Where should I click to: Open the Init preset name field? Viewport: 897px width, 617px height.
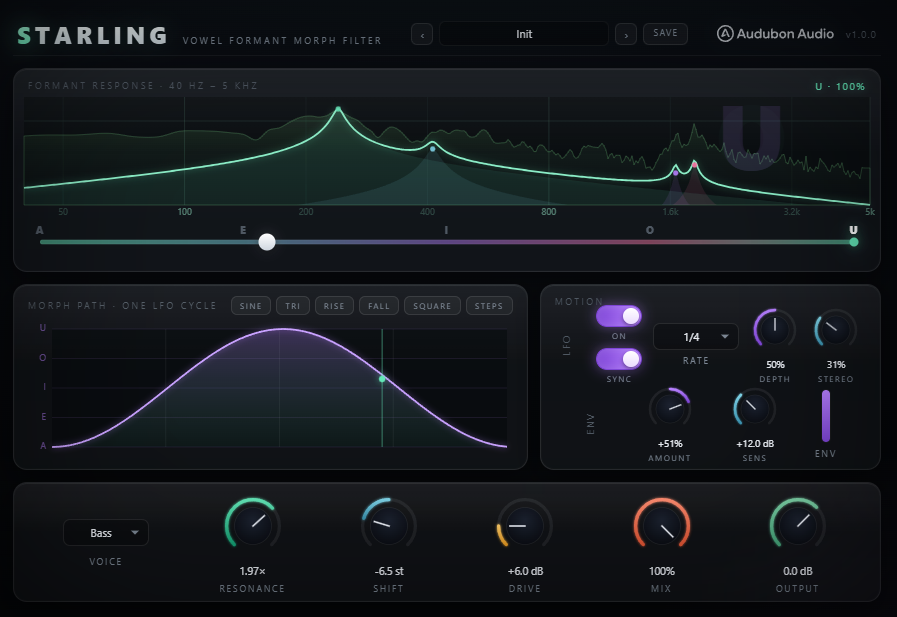pos(524,34)
